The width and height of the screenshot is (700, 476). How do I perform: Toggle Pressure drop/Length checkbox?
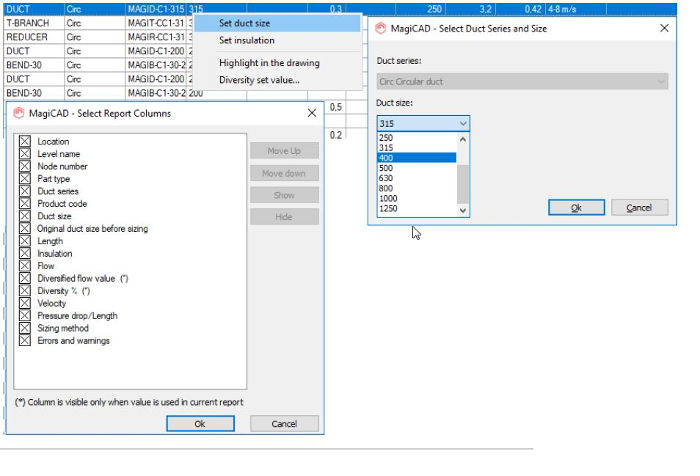tap(25, 316)
